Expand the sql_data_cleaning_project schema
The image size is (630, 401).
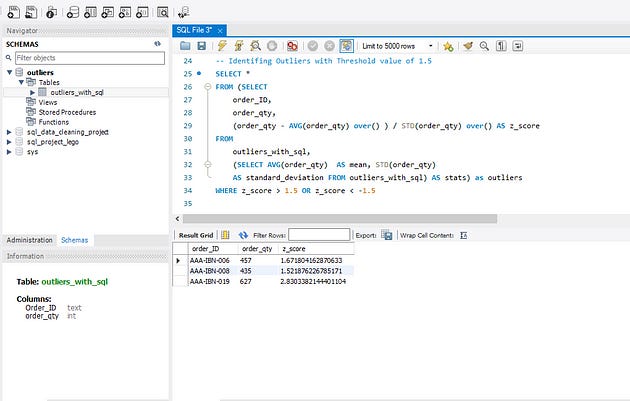click(x=9, y=132)
